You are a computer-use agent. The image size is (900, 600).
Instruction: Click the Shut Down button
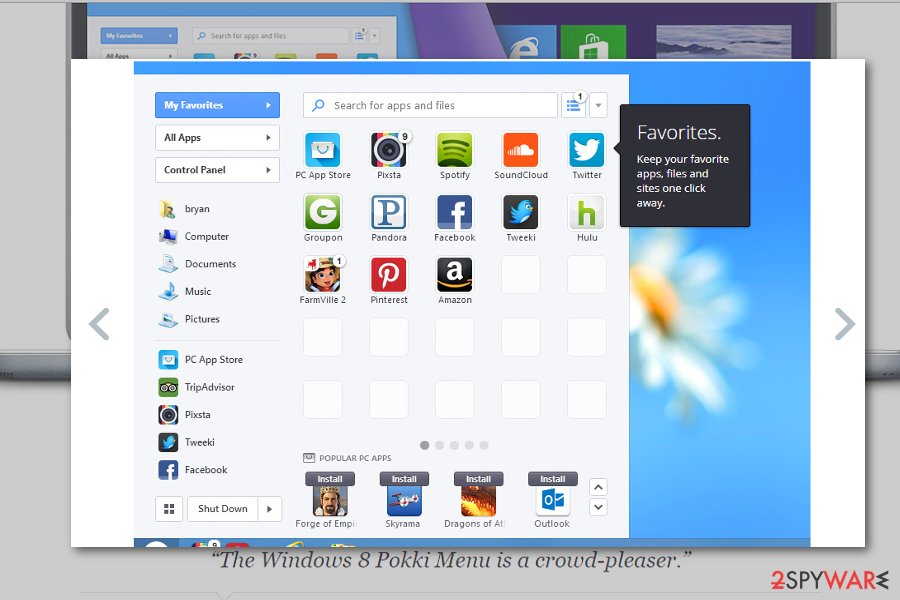[223, 509]
